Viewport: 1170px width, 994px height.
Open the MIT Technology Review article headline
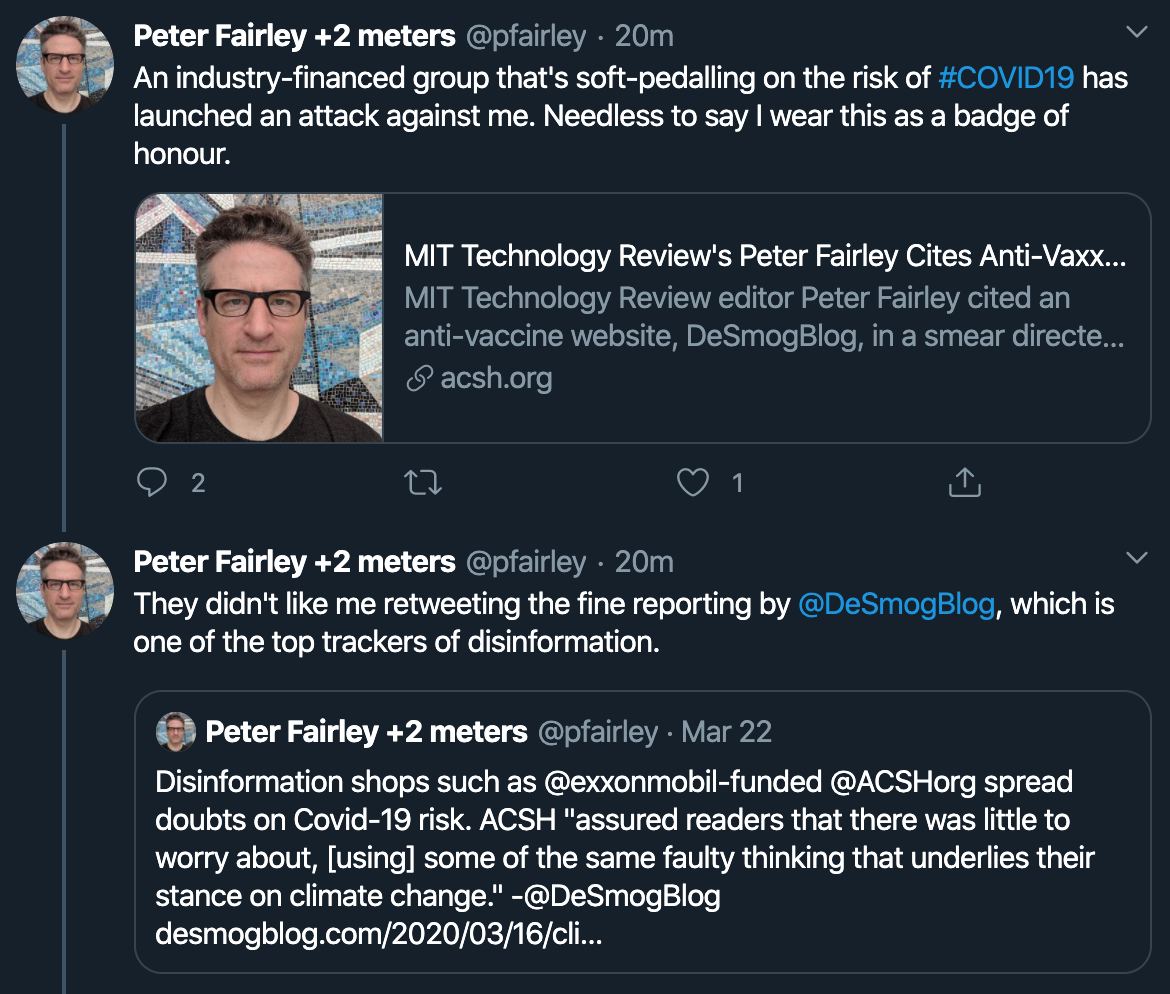(x=765, y=256)
